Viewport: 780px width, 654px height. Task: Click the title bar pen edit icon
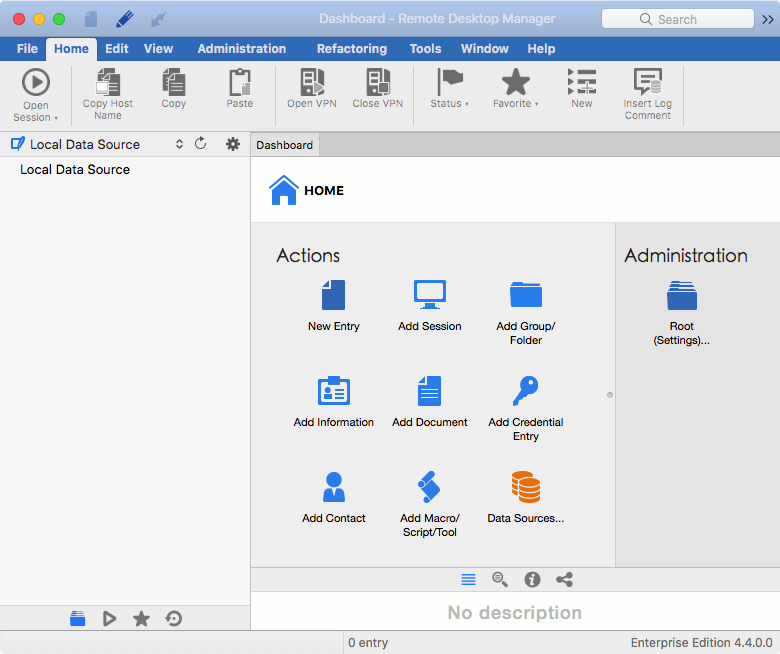tap(124, 19)
